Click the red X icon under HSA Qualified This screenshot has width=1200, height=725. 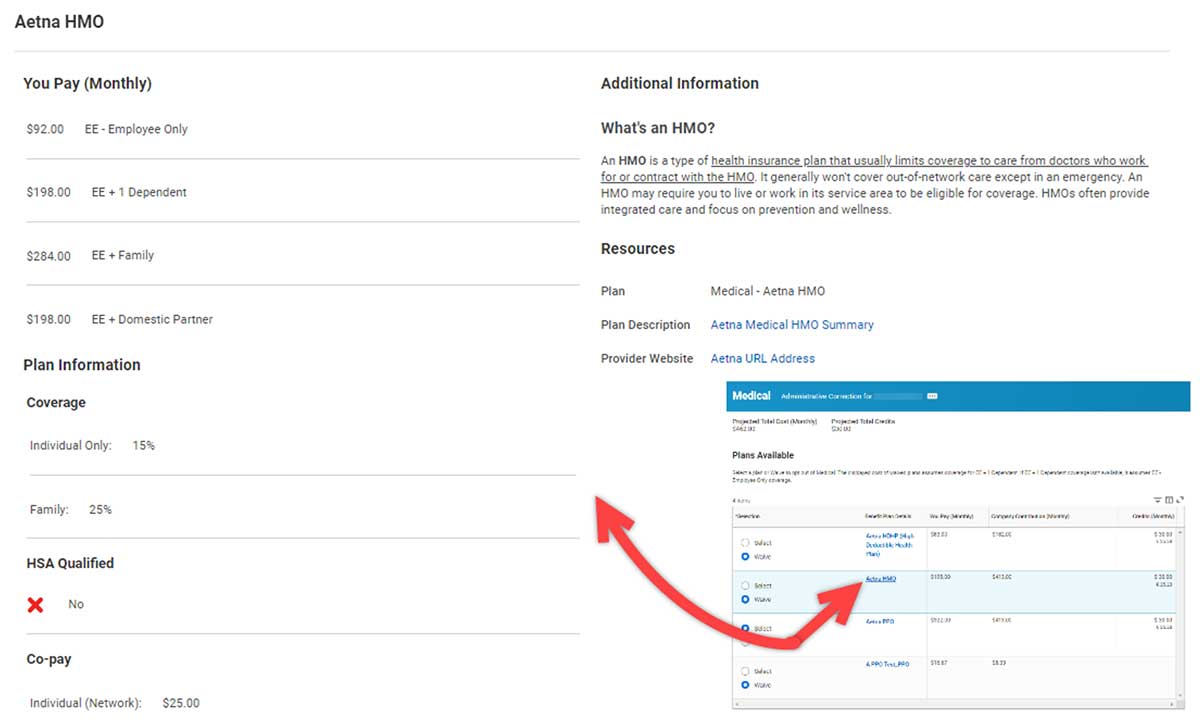tap(36, 604)
